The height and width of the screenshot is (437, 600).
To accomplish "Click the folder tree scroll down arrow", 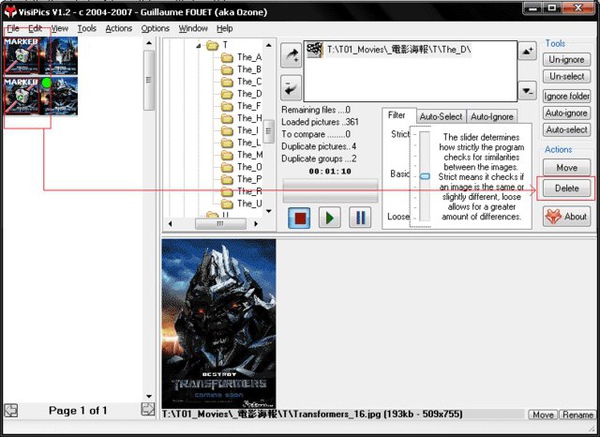I will pos(269,211).
